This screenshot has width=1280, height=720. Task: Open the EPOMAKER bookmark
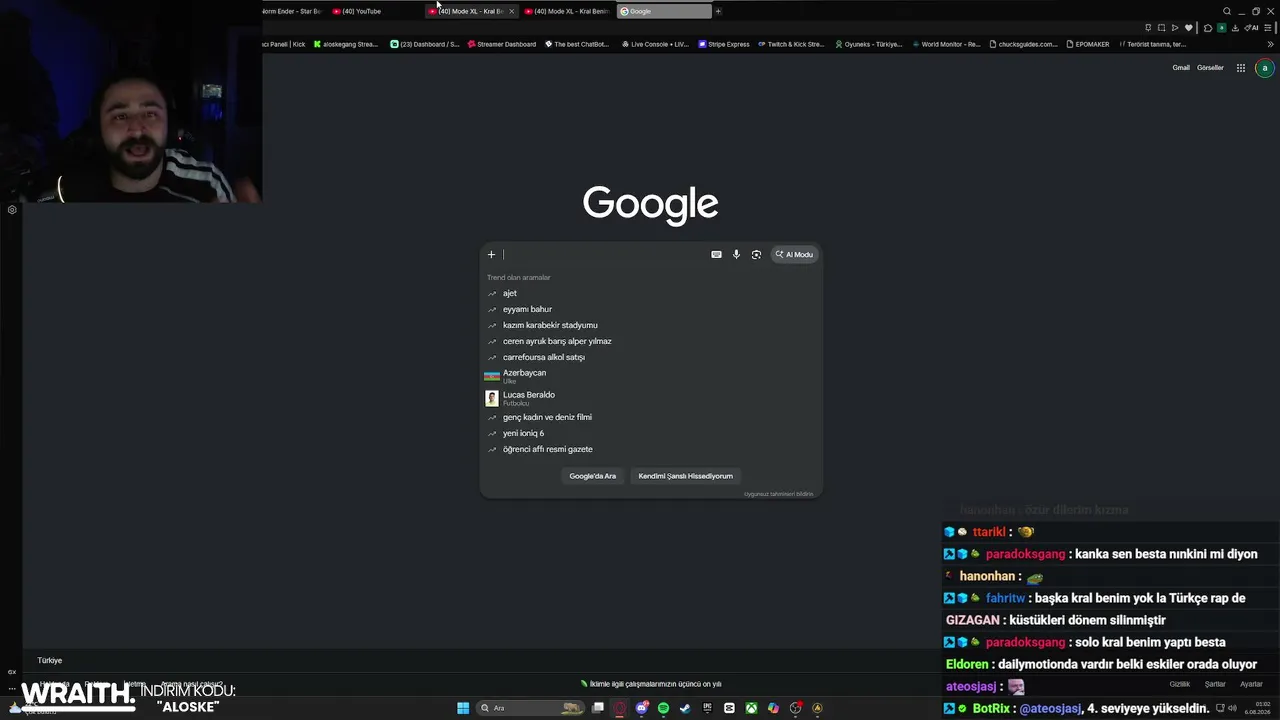1087,44
